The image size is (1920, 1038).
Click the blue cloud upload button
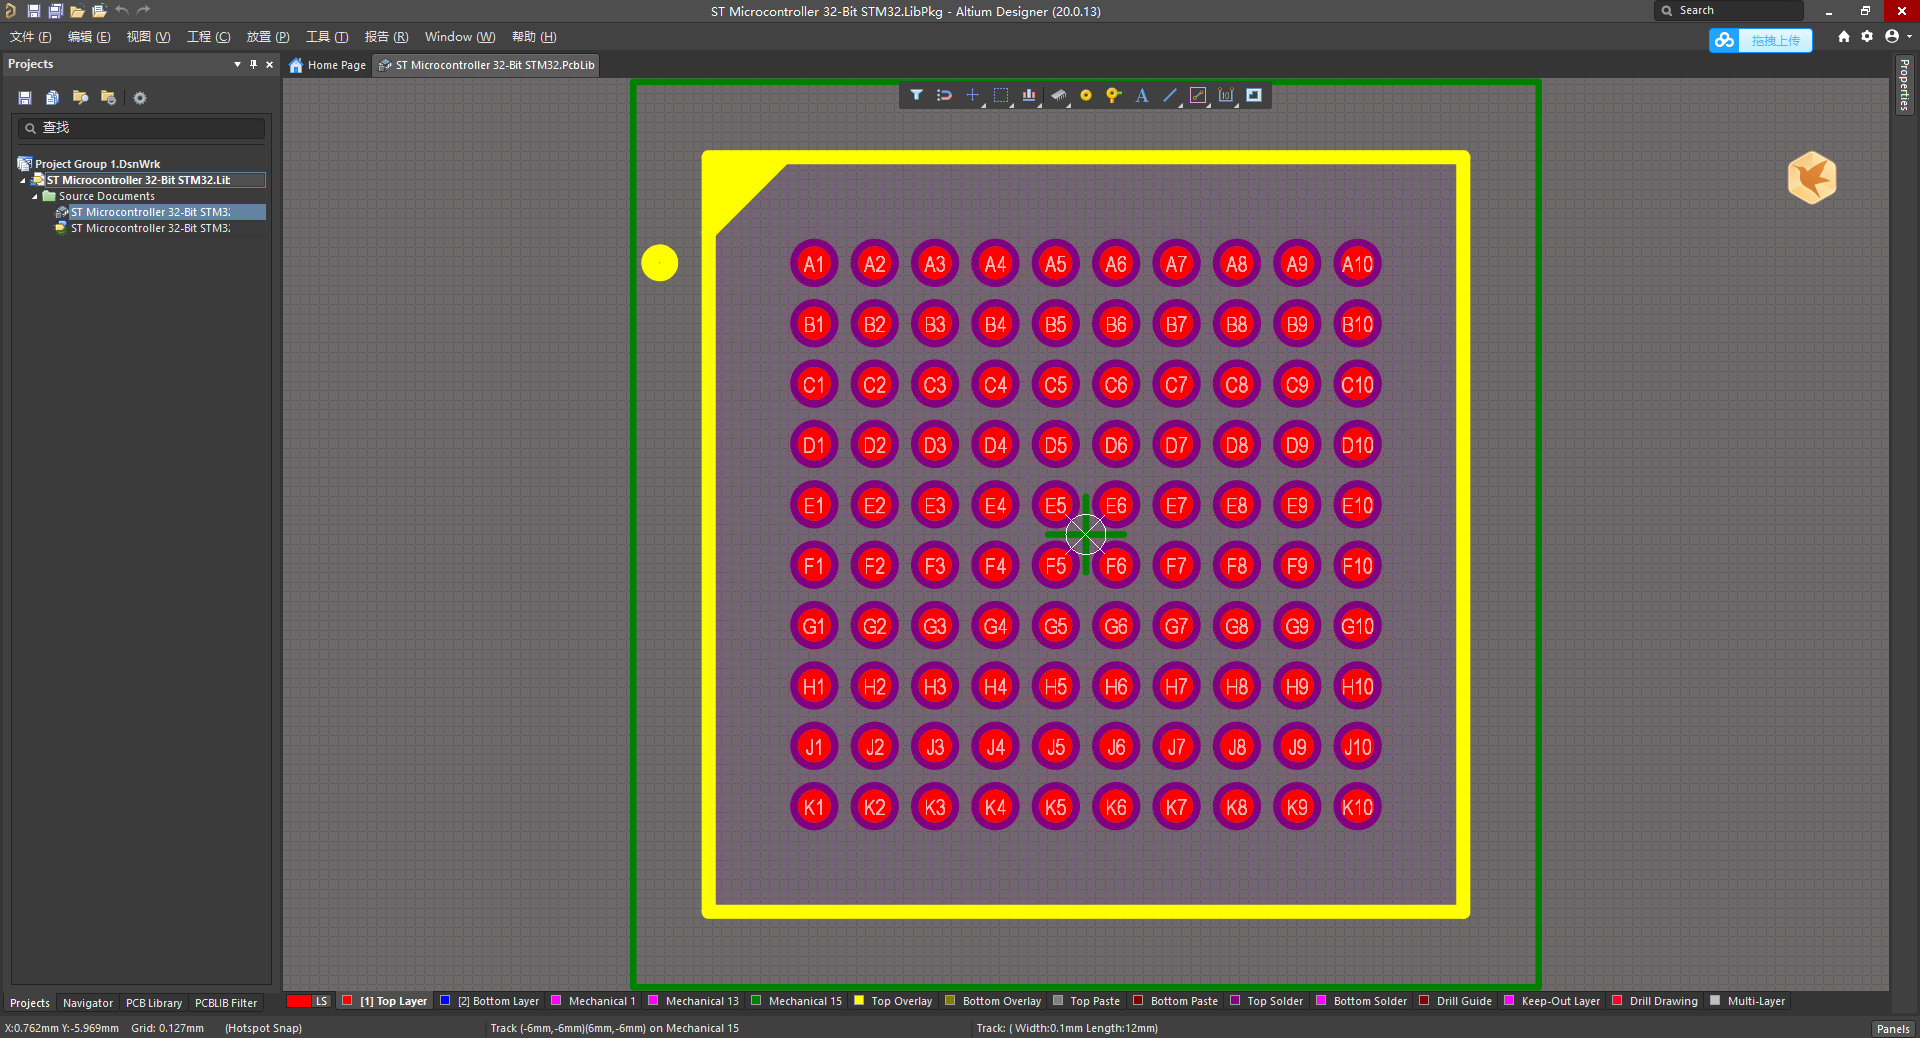1761,40
